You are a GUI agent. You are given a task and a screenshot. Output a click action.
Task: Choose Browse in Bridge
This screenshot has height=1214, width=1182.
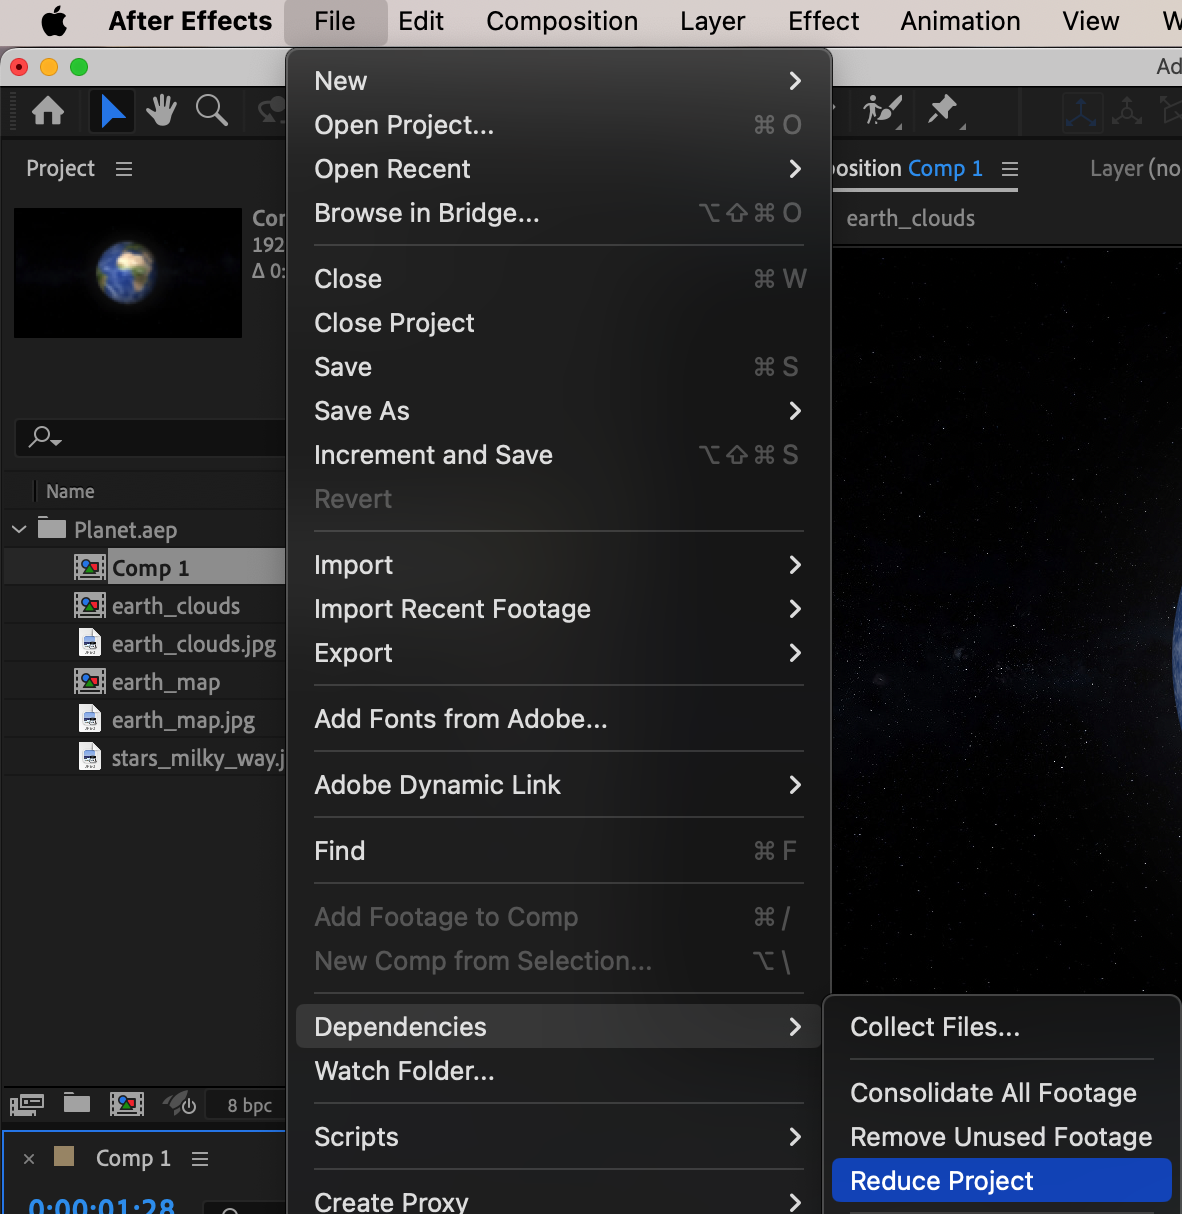pos(558,213)
